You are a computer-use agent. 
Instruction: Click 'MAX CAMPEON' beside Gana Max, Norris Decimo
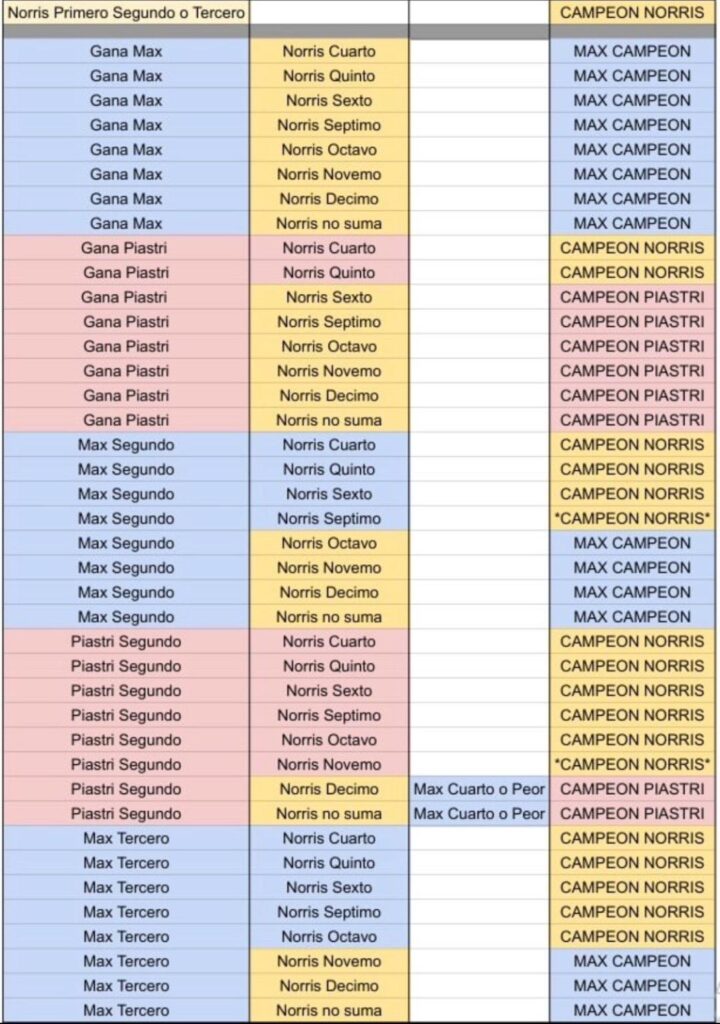click(x=632, y=198)
